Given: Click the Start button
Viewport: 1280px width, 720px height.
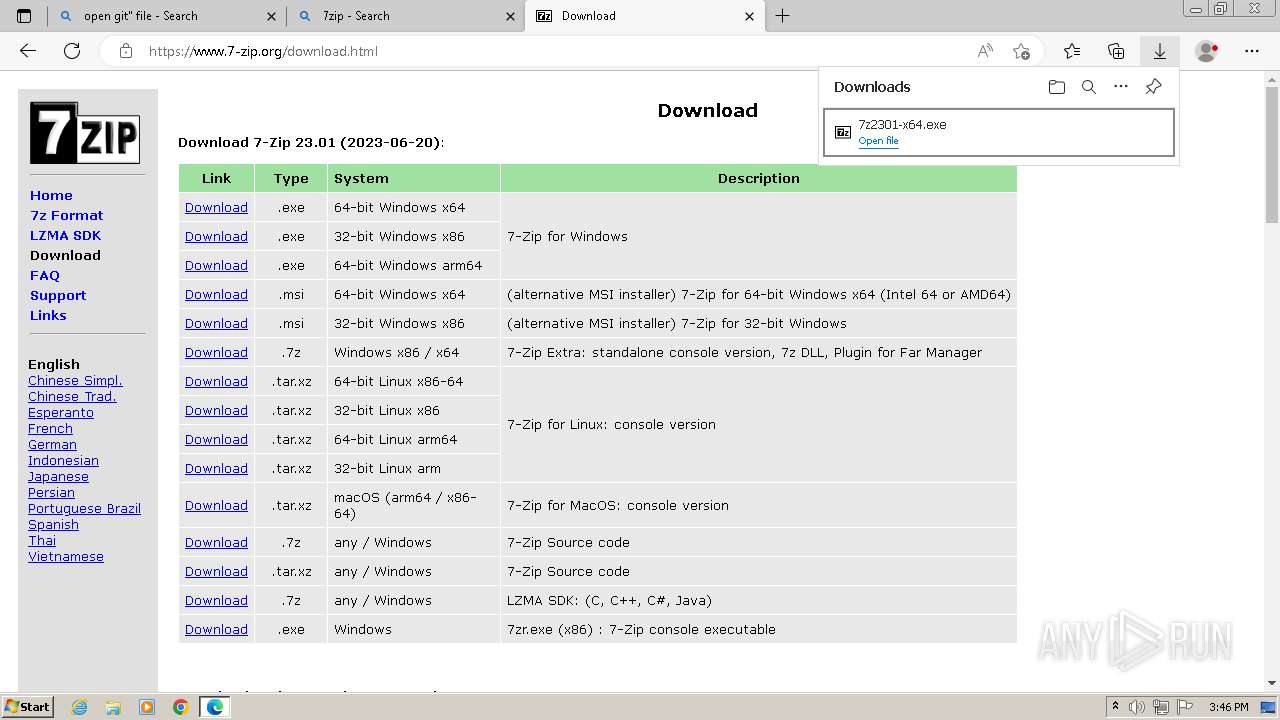Looking at the screenshot, I should (27, 707).
